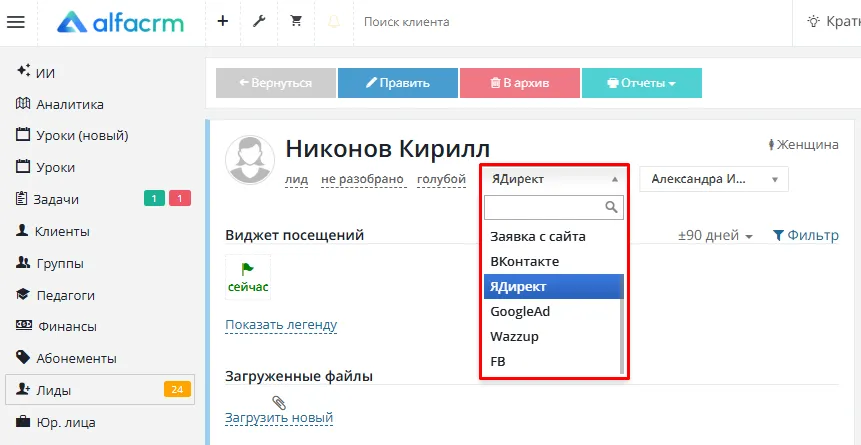Screen dimensions: 861x445
Task: Go to Уроки section
Action: coord(55,168)
